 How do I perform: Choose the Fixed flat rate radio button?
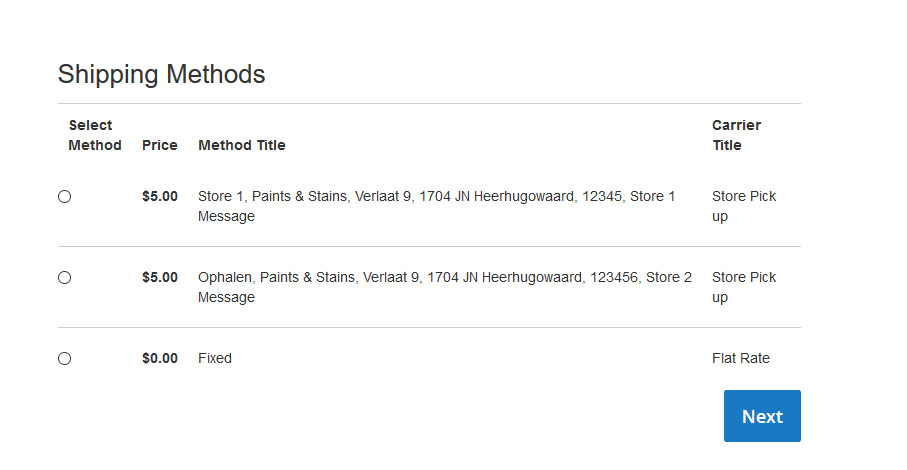65,358
